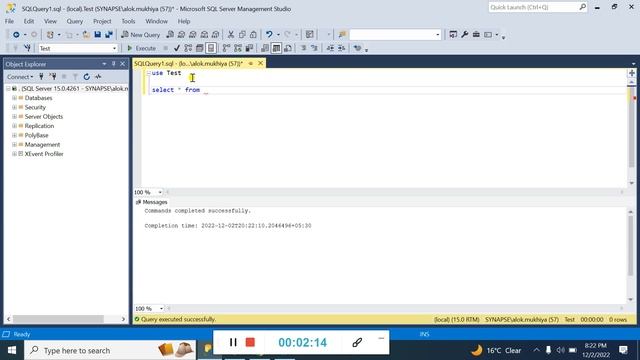Run the query with Execute

point(141,48)
